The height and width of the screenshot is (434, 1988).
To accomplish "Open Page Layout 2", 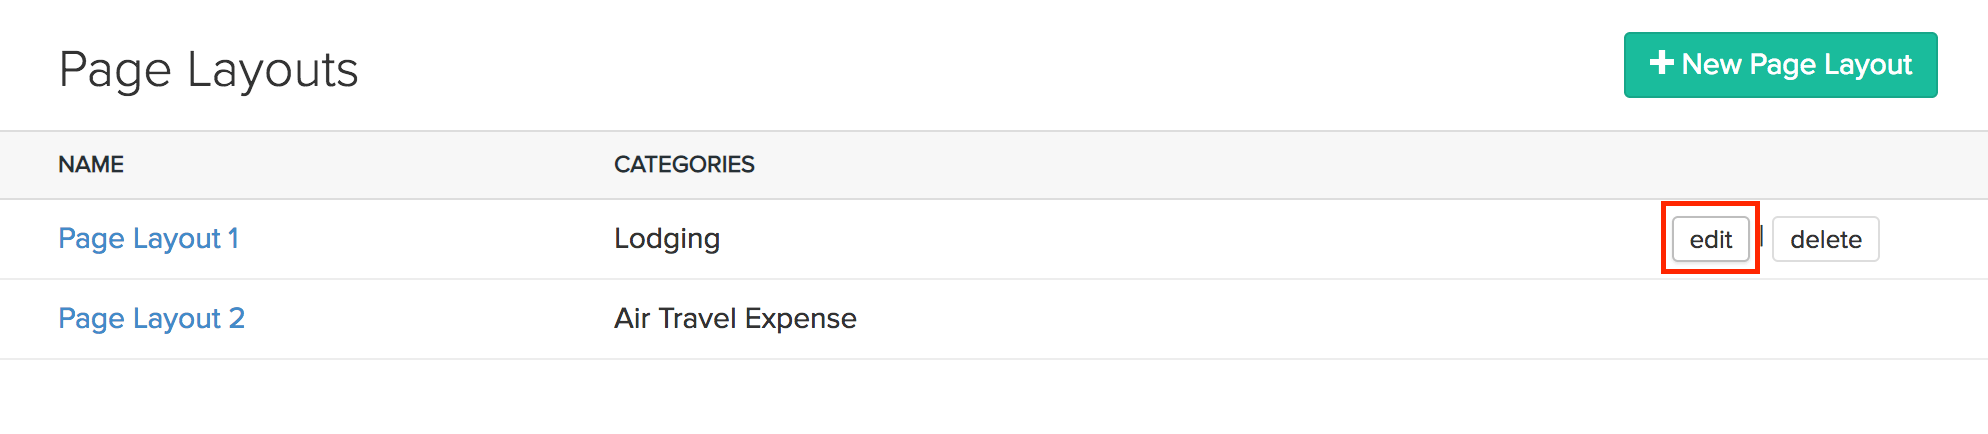I will pos(151,319).
